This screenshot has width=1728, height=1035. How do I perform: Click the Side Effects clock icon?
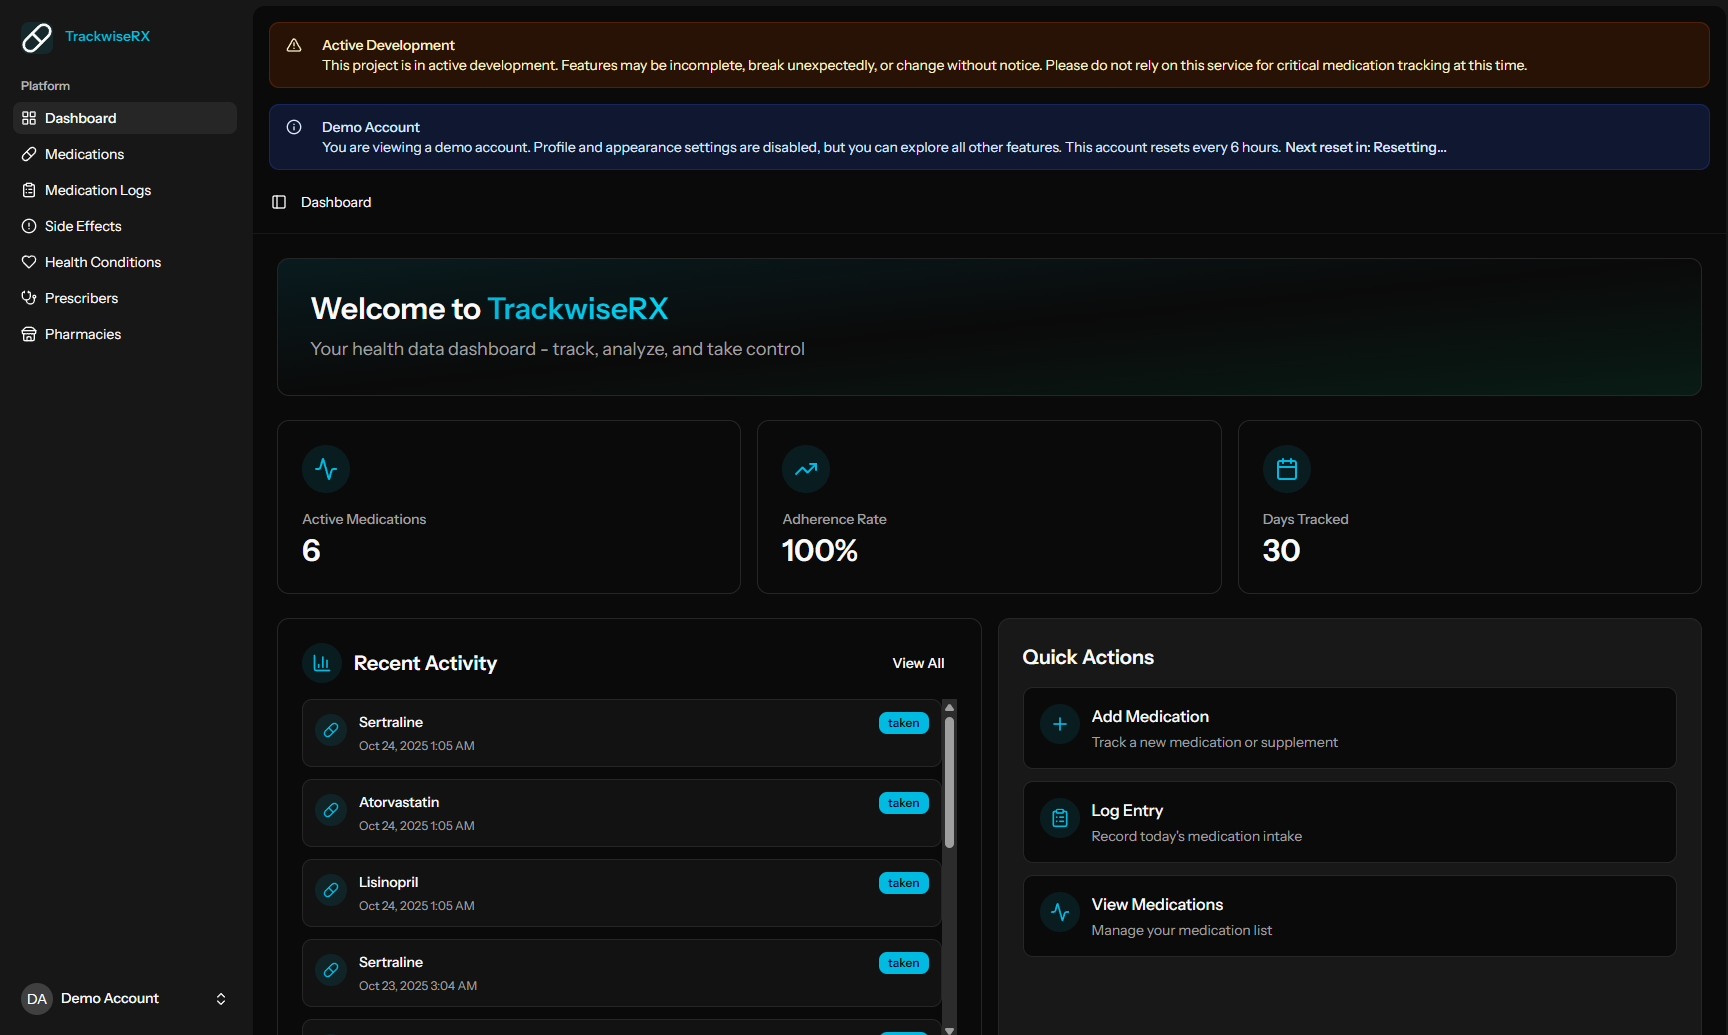pos(30,226)
